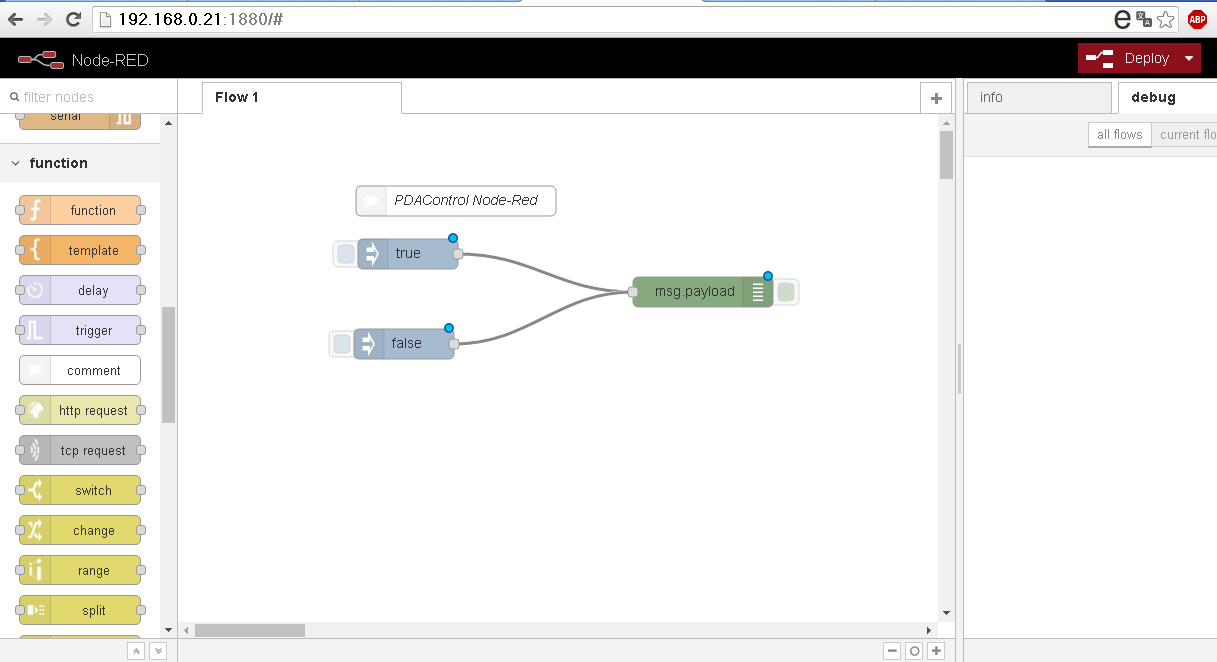
Task: Select the tcp request node in palette
Action: point(80,450)
